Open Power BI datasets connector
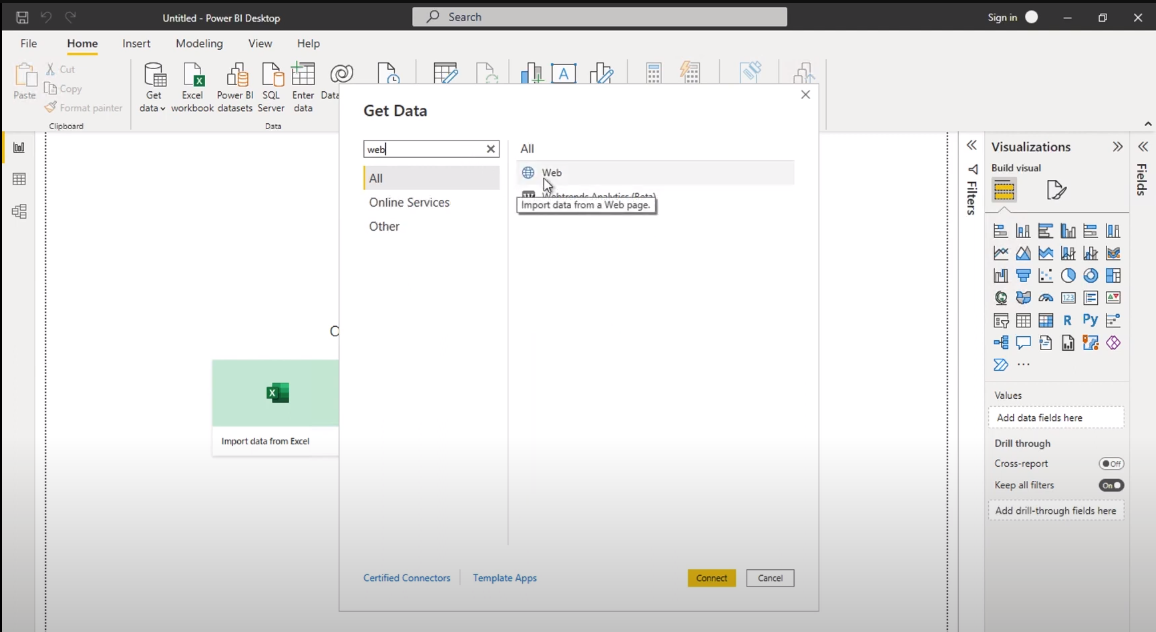Screen dimensions: 1156x632 pos(235,88)
